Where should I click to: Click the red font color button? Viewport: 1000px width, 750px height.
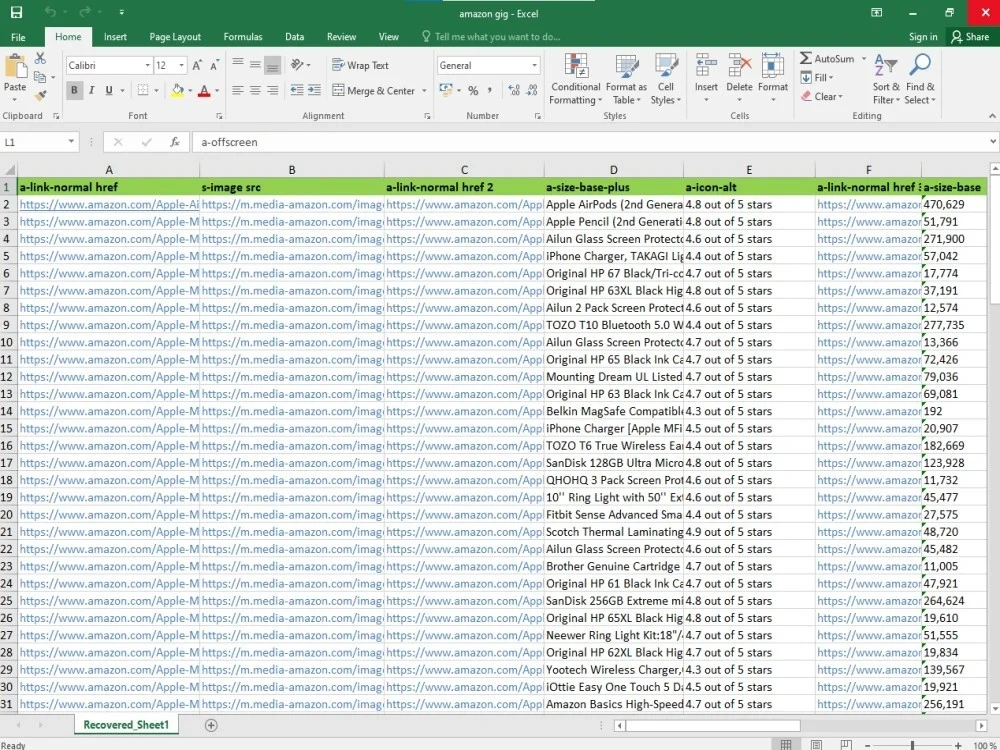[x=204, y=91]
